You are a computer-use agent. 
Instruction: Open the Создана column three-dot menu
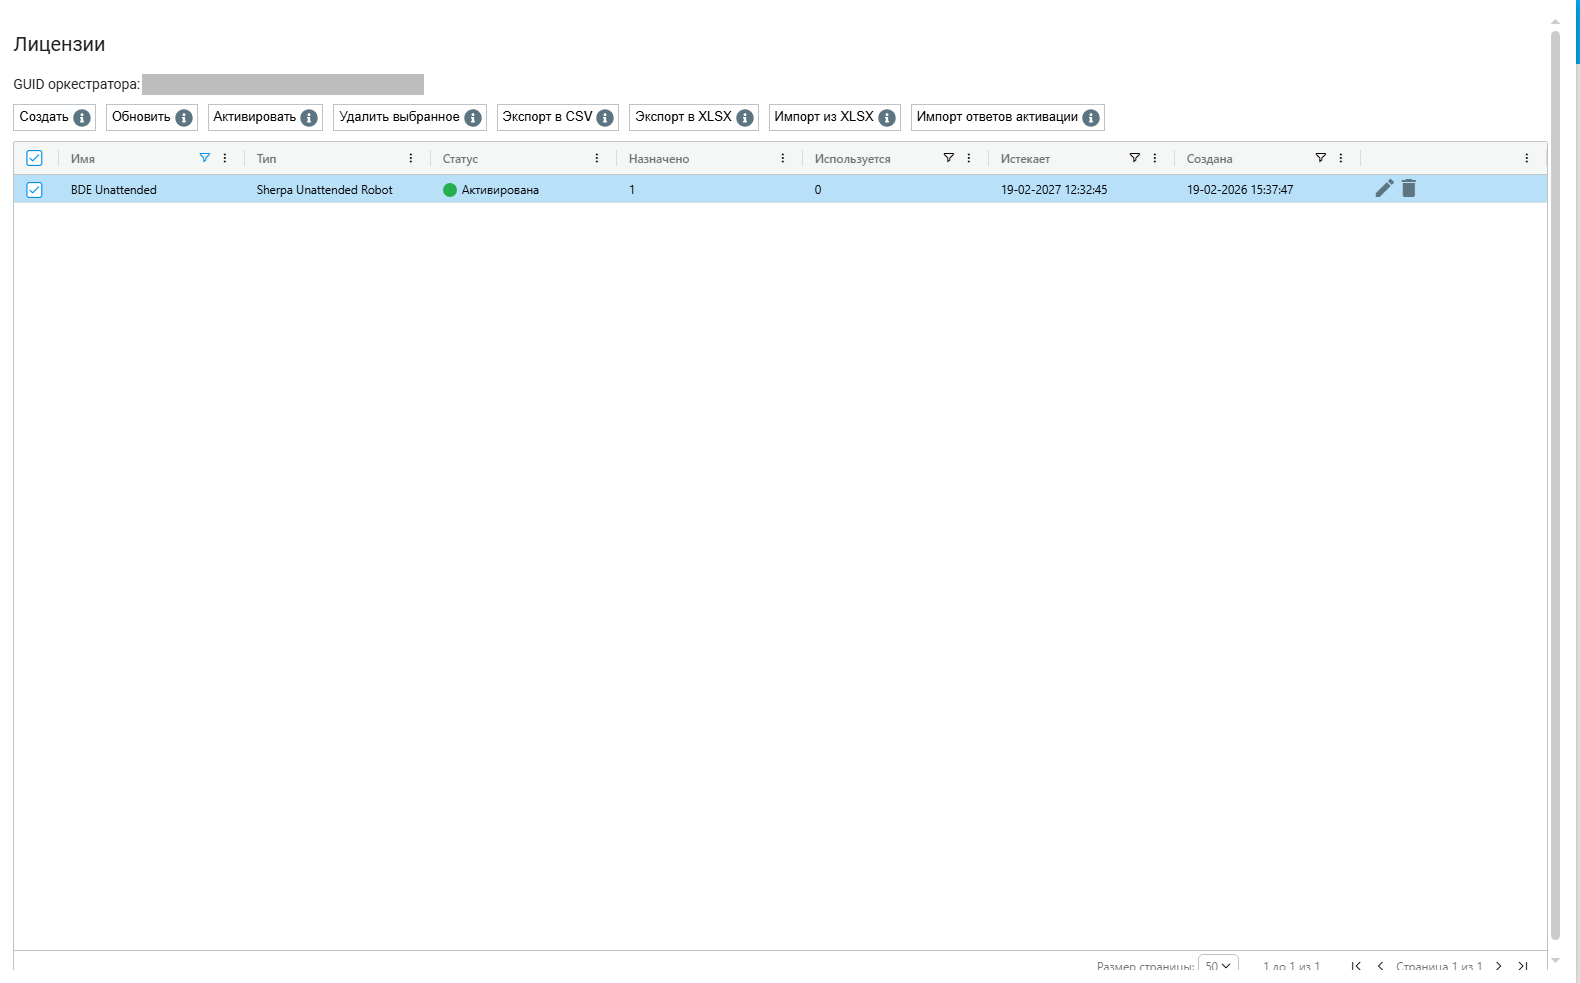[x=1341, y=158]
